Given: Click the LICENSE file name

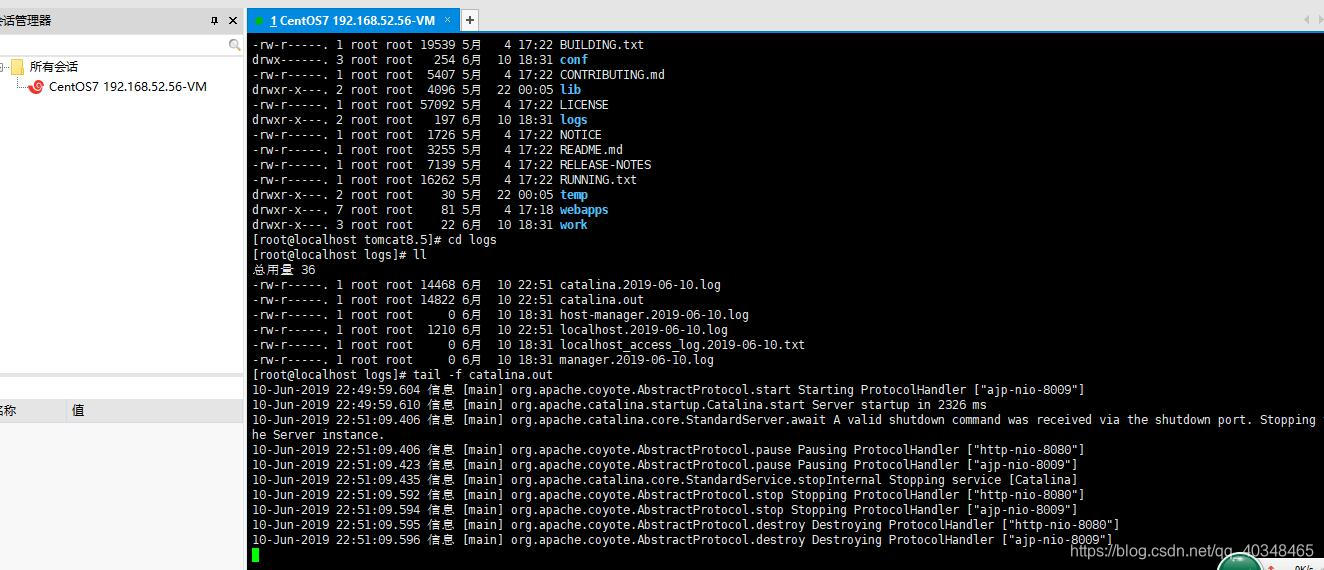Looking at the screenshot, I should click(584, 105).
